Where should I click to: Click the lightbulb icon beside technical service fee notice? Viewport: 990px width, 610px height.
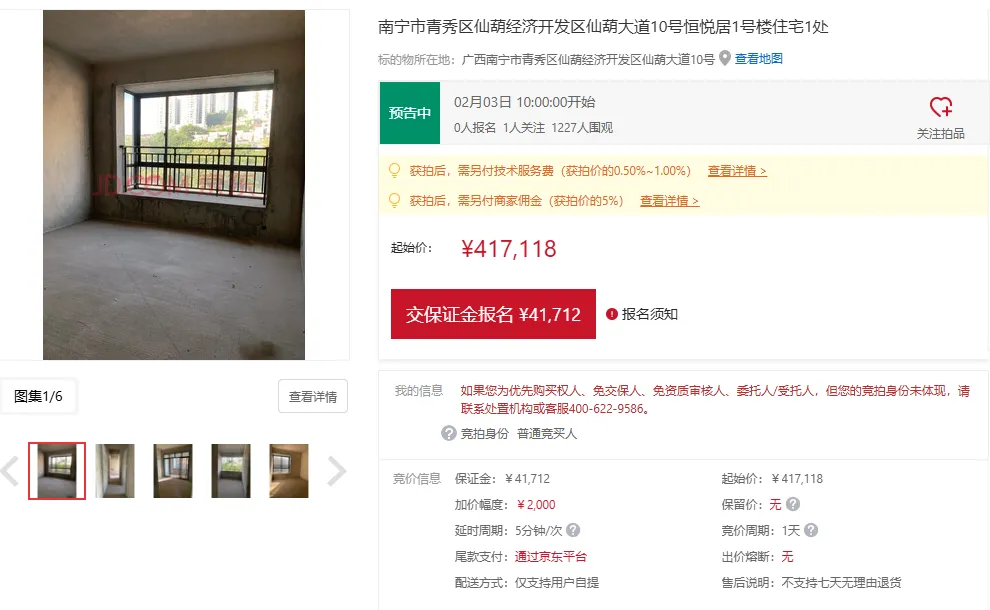click(x=394, y=170)
